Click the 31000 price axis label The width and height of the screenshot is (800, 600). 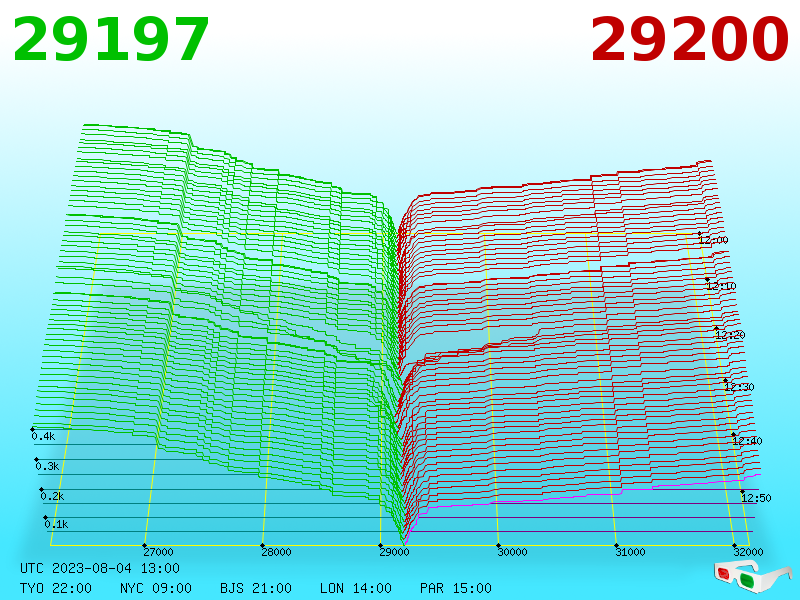[x=630, y=552]
